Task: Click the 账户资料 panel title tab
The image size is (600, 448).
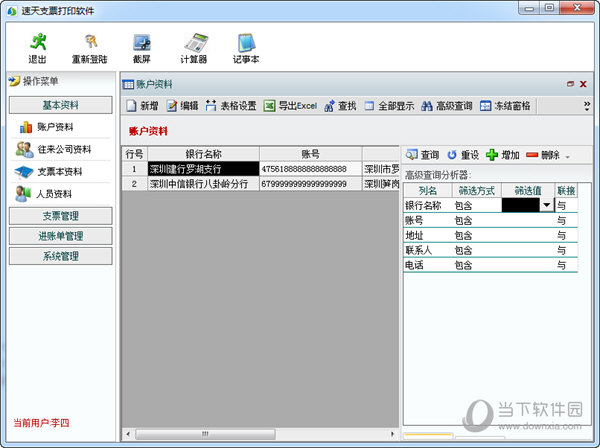Action: pos(147,84)
